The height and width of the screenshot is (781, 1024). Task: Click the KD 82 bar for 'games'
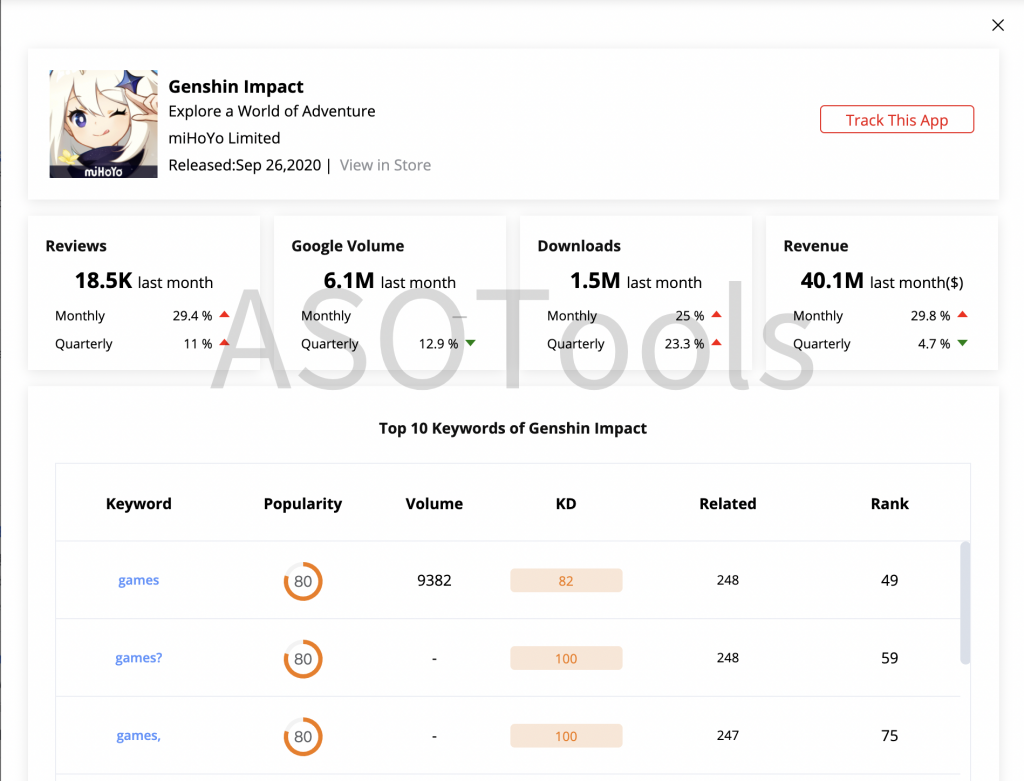pyautogui.click(x=566, y=581)
